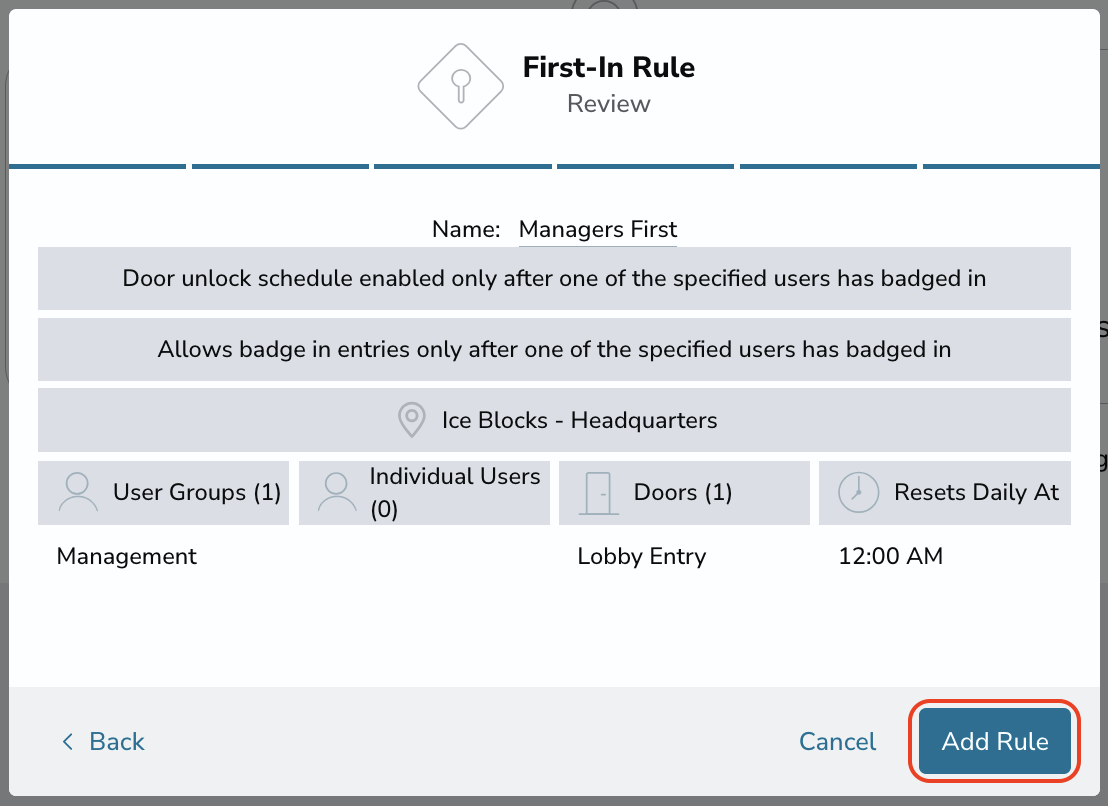Image resolution: width=1108 pixels, height=806 pixels.
Task: Edit the Managers First name field
Action: click(598, 229)
